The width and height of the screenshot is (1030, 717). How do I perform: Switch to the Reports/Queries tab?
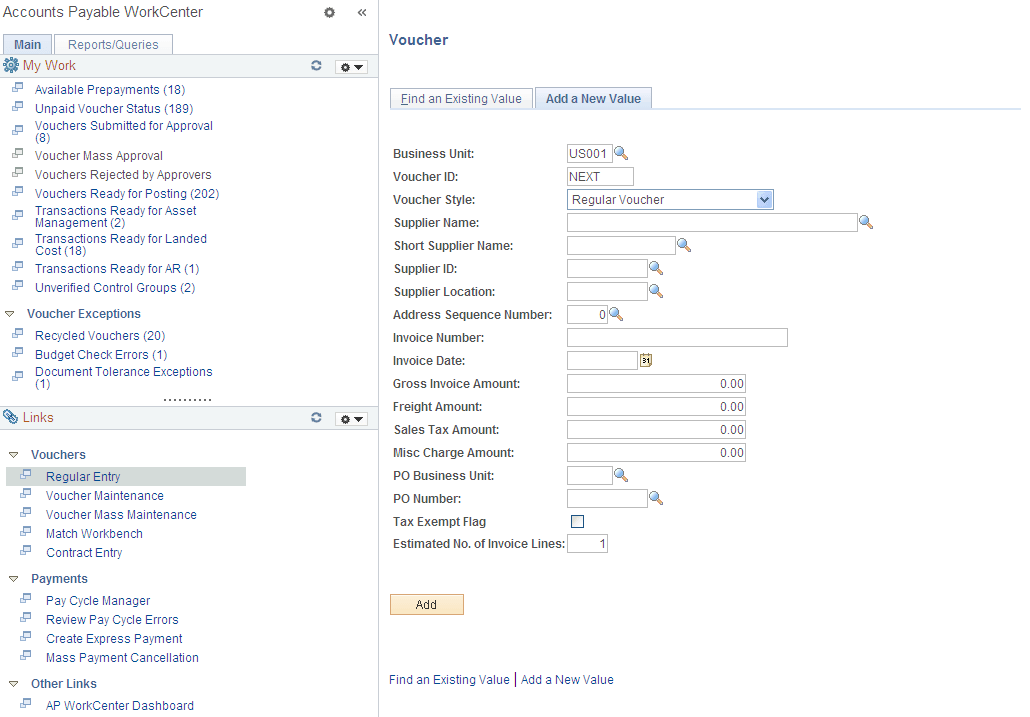click(112, 44)
